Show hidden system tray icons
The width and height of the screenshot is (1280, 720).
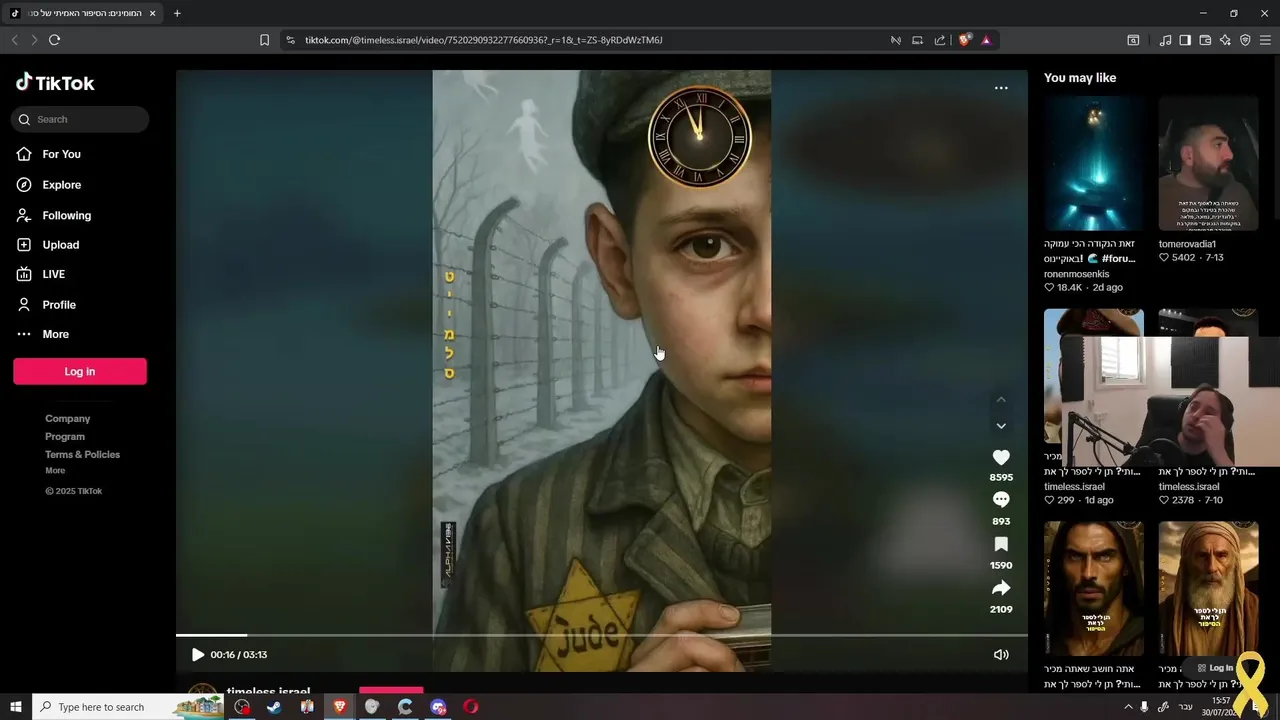click(x=1128, y=707)
